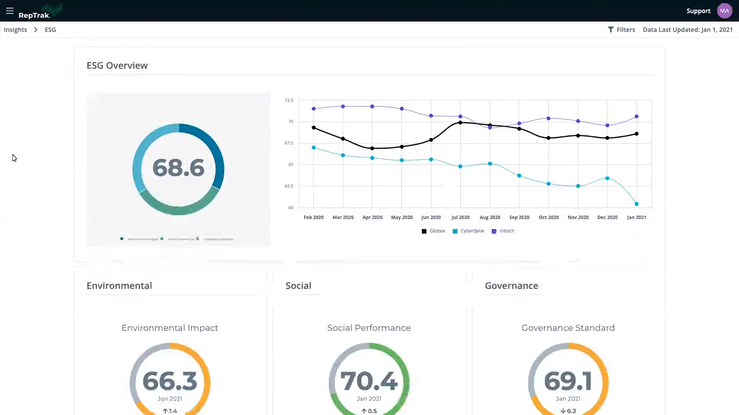Toggle the Intech legend series
The width and height of the screenshot is (739, 415).
tap(503, 231)
